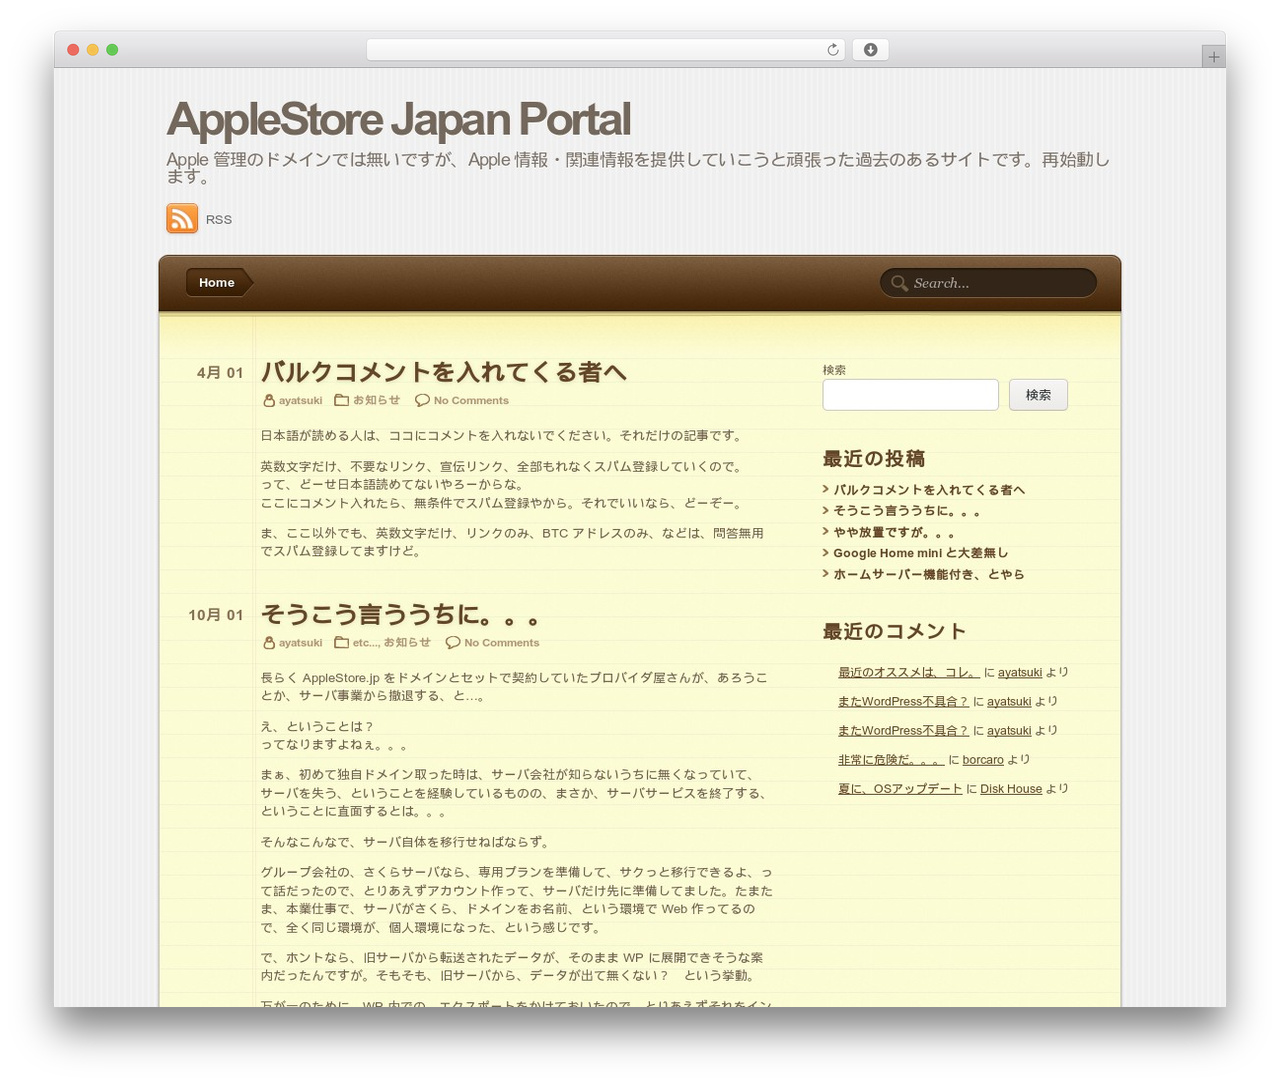Screen dimensions: 1280x1084
Task: Click Disk House commenter link
Action: click(1011, 789)
